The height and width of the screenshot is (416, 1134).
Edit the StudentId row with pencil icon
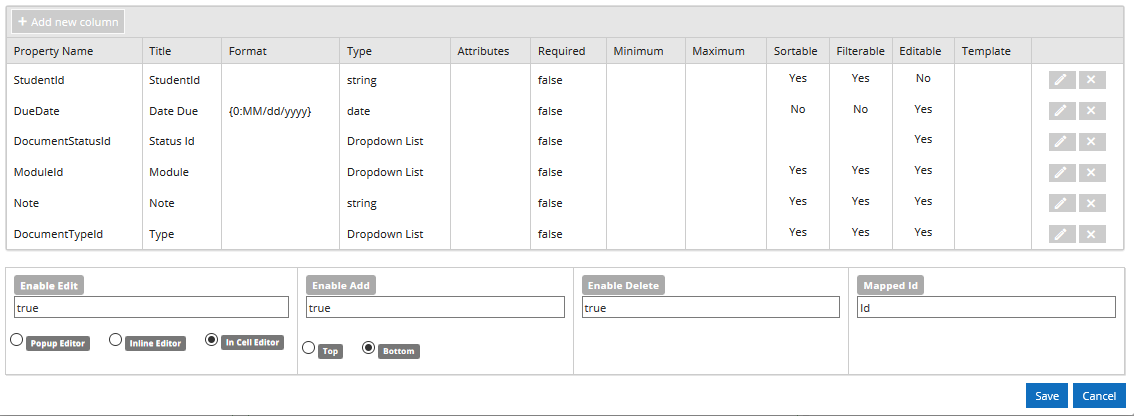pos(1062,80)
